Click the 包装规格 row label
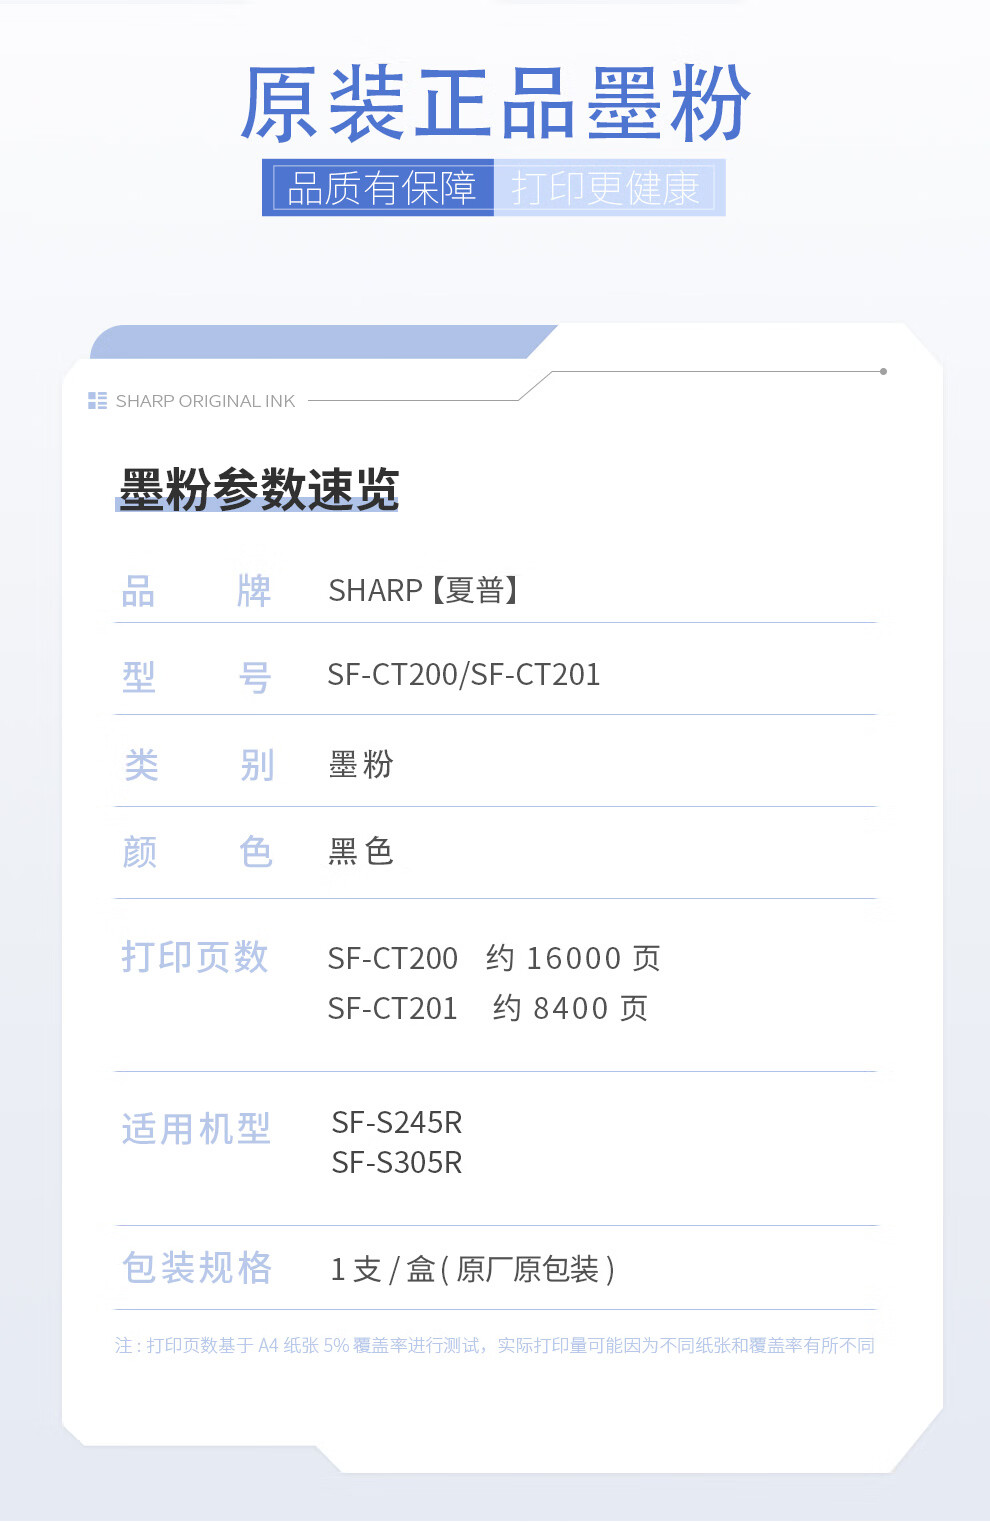 (x=197, y=1268)
